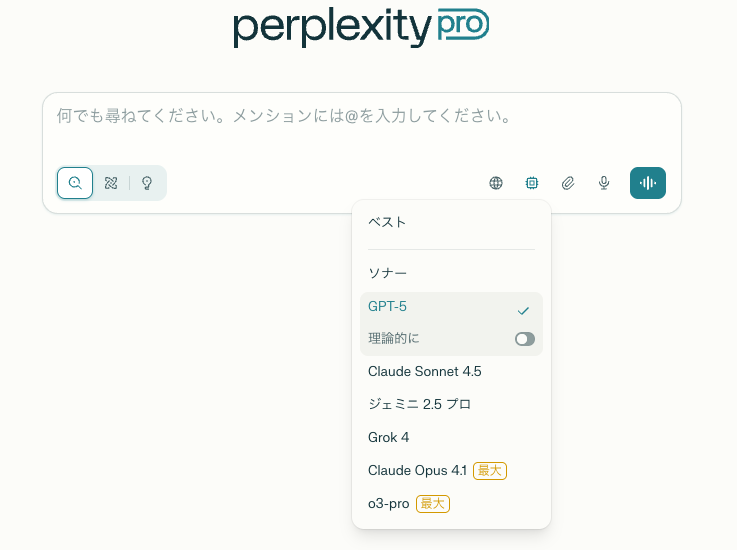Viewport: 737px width, 550px height.
Task: Choose ベスト from the model list
Action: tap(387, 222)
